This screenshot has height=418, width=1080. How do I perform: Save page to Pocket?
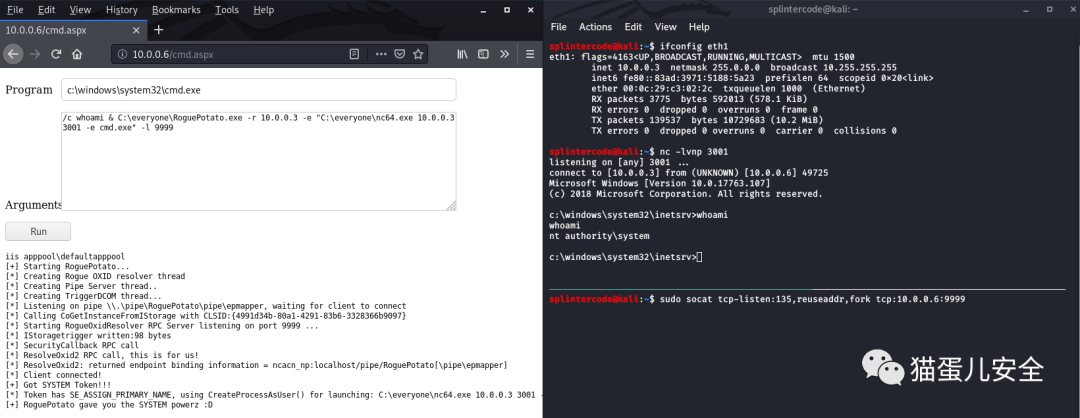coord(399,54)
